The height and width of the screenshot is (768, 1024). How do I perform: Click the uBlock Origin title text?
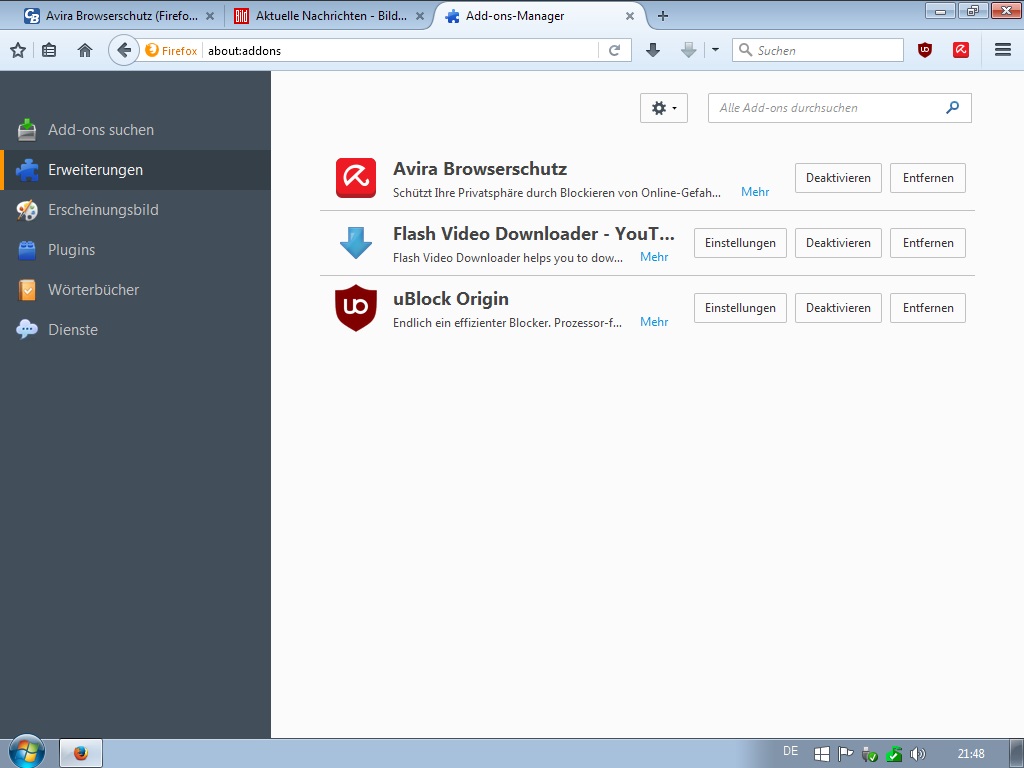point(451,298)
